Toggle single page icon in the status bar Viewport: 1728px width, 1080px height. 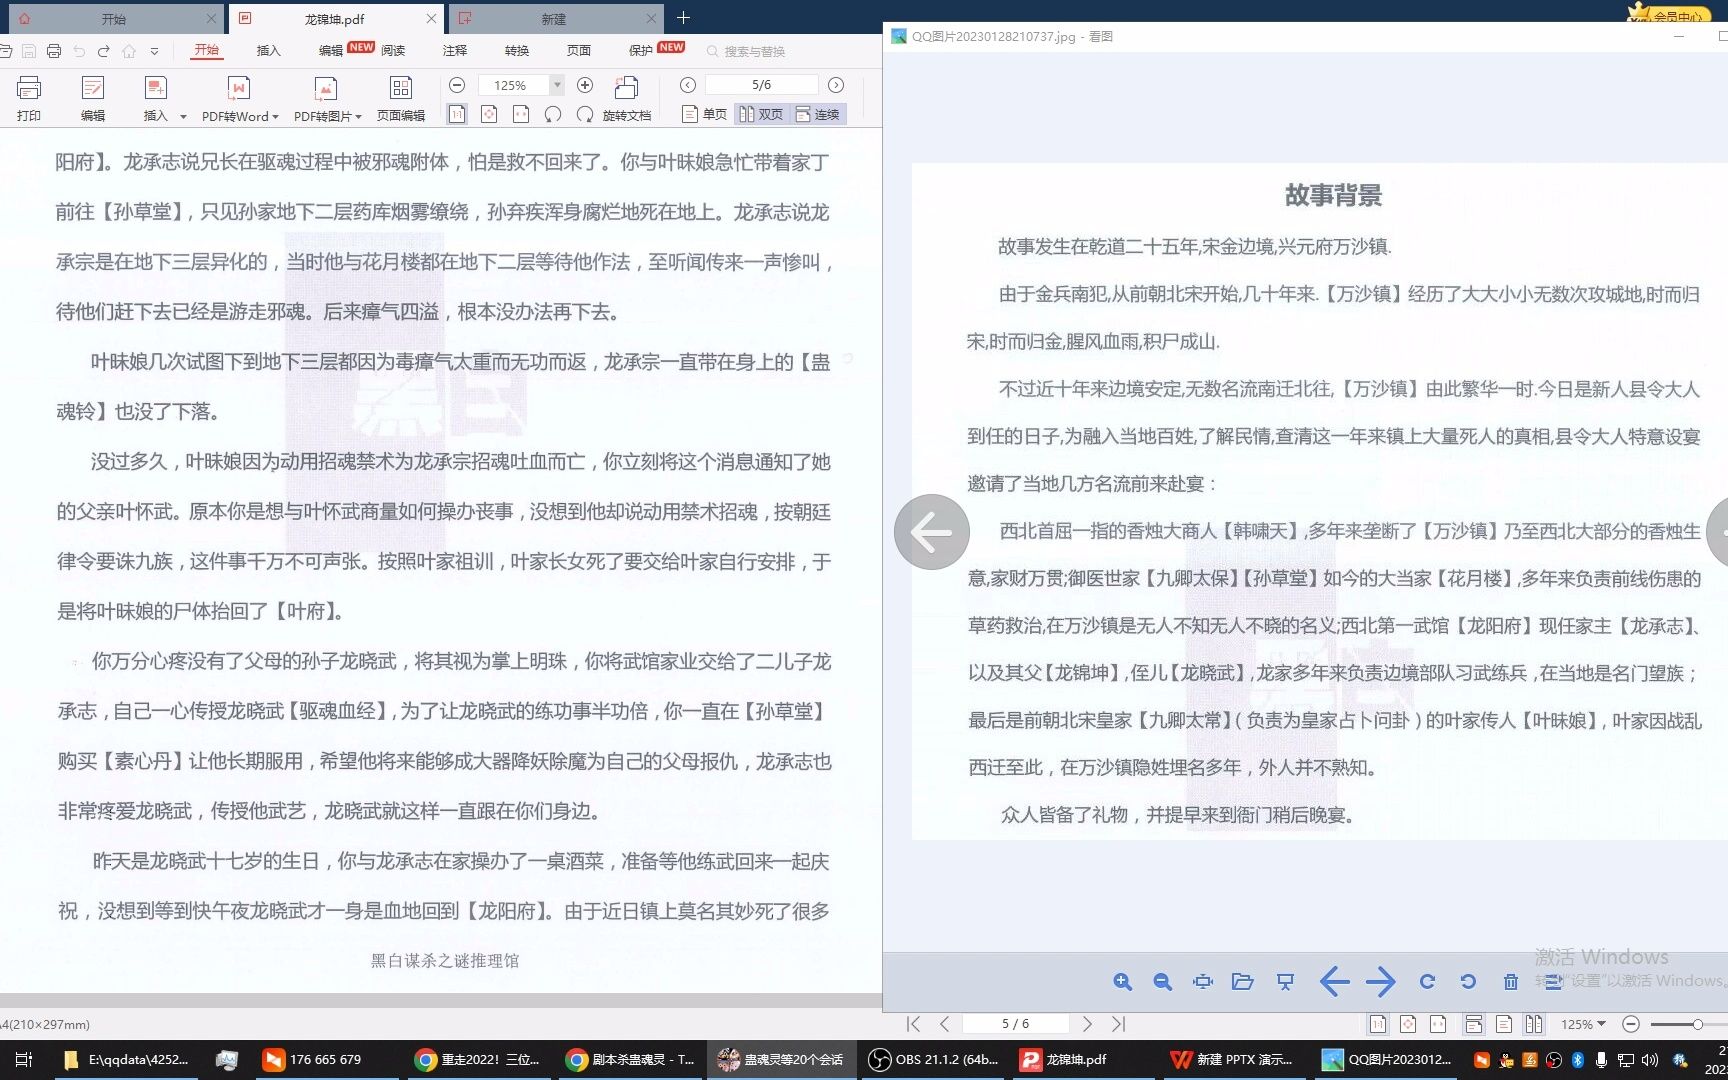[x=1504, y=1024]
